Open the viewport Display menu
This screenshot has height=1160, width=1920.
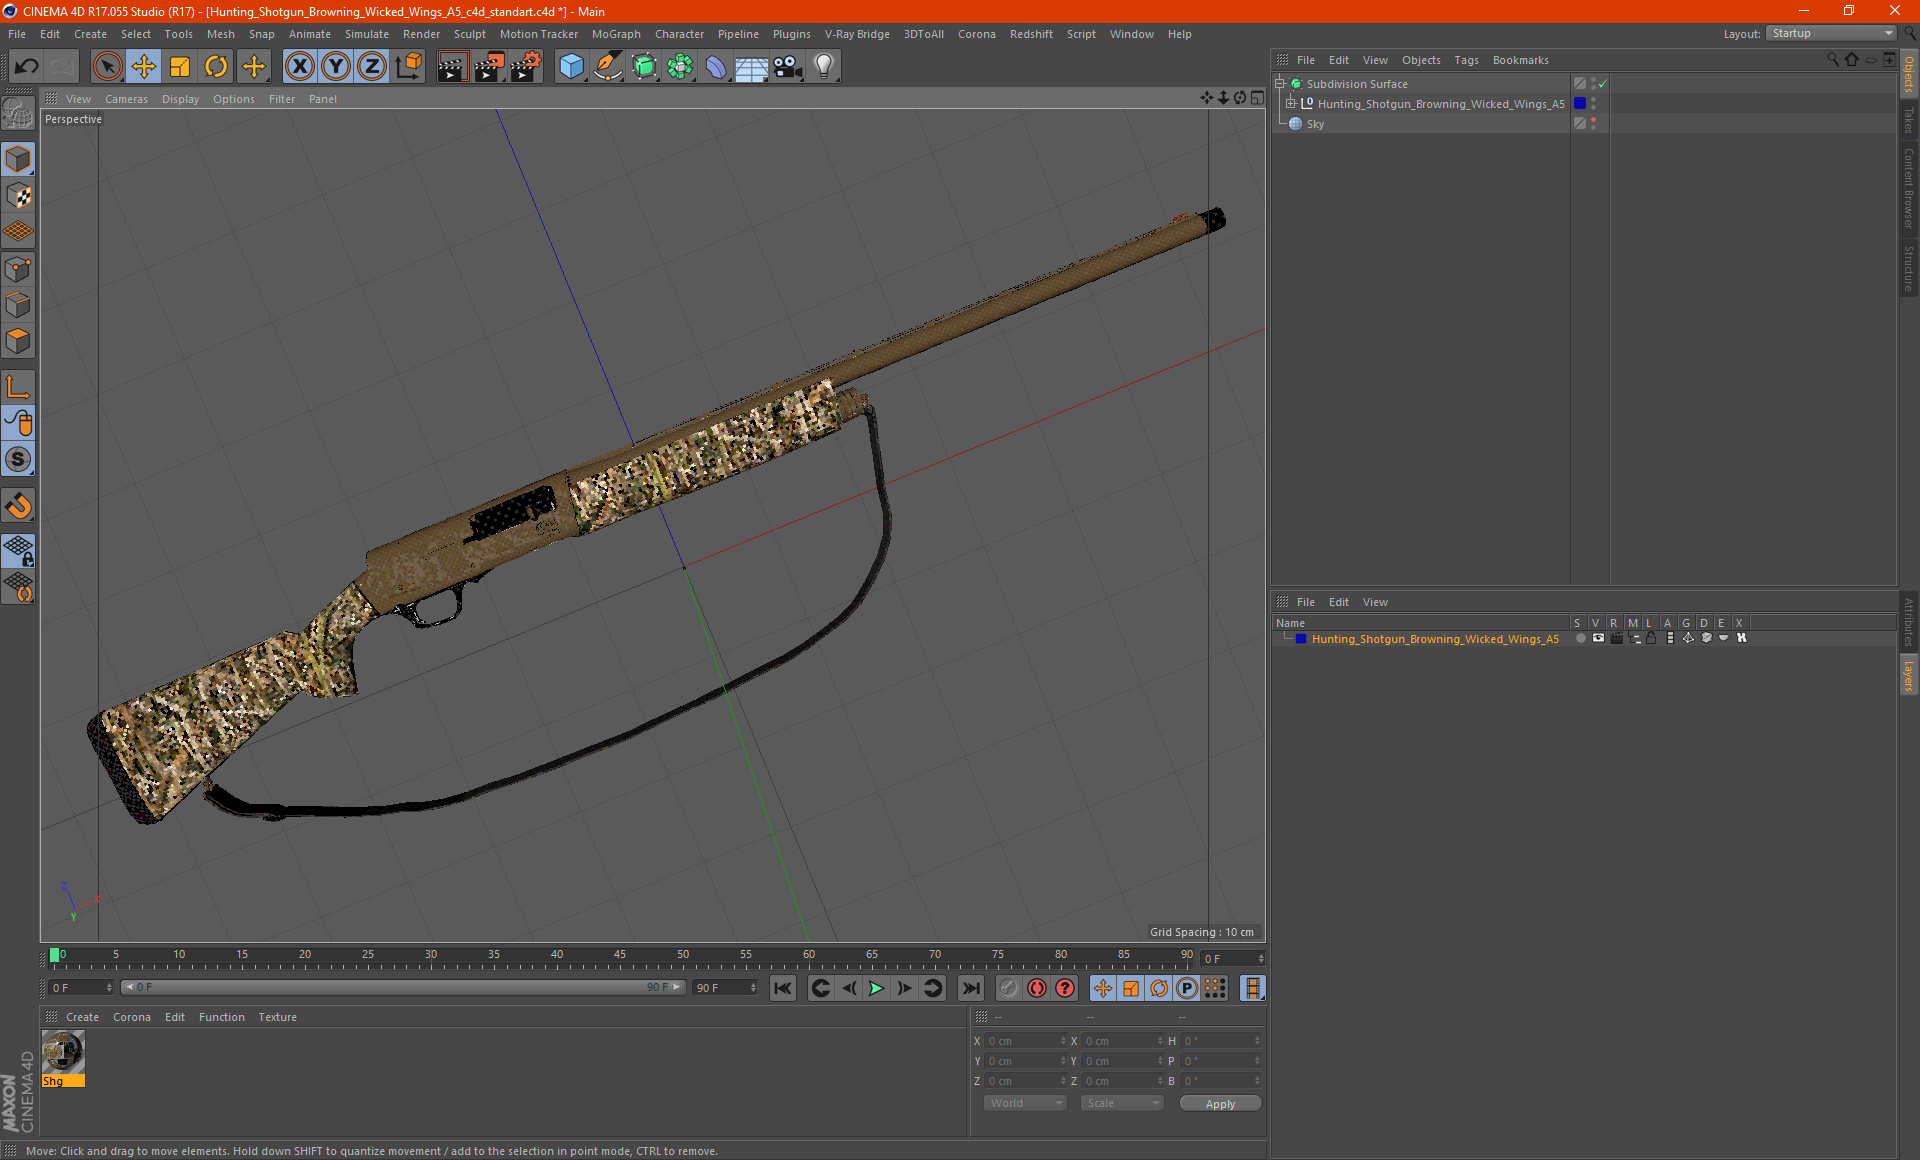coord(180,99)
